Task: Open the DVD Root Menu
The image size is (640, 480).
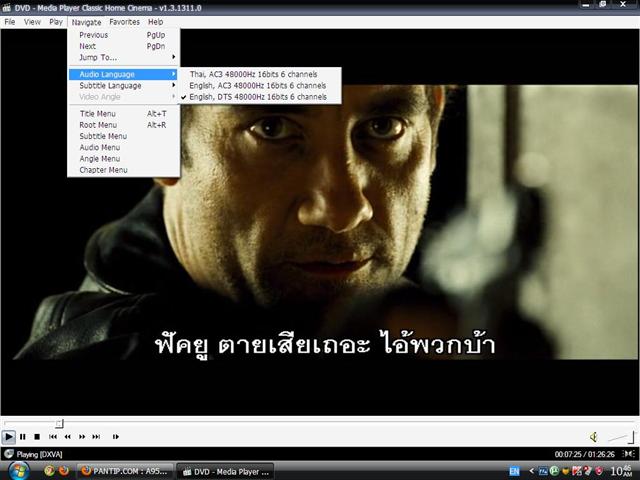Action: coord(123,125)
